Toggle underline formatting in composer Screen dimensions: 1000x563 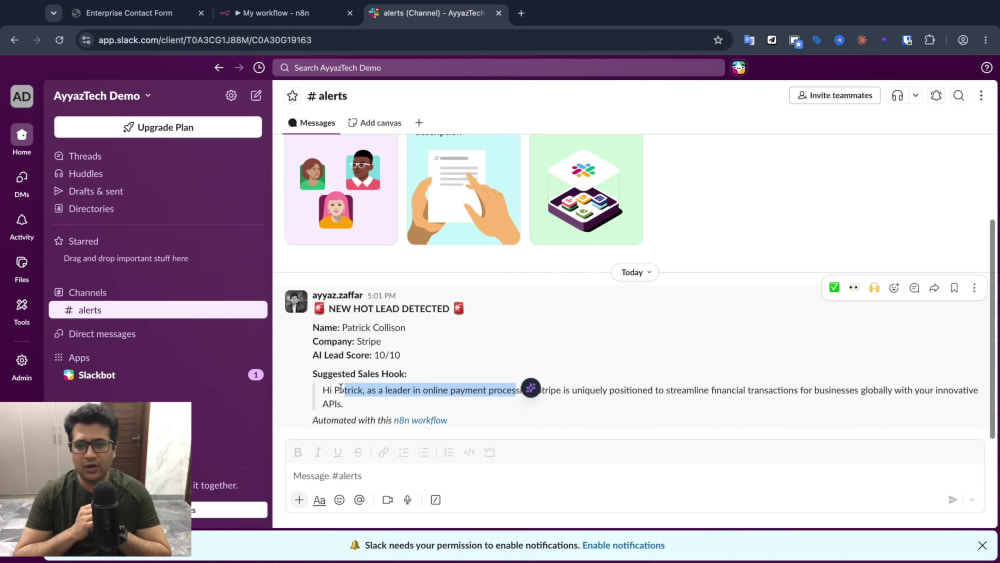click(338, 453)
